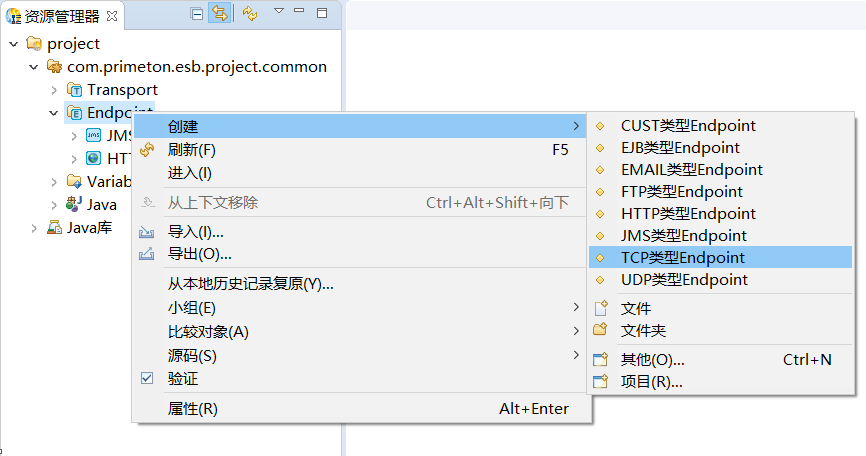Click the 导出(O)... export icon
Screen dimensions: 866x456
pos(148,254)
